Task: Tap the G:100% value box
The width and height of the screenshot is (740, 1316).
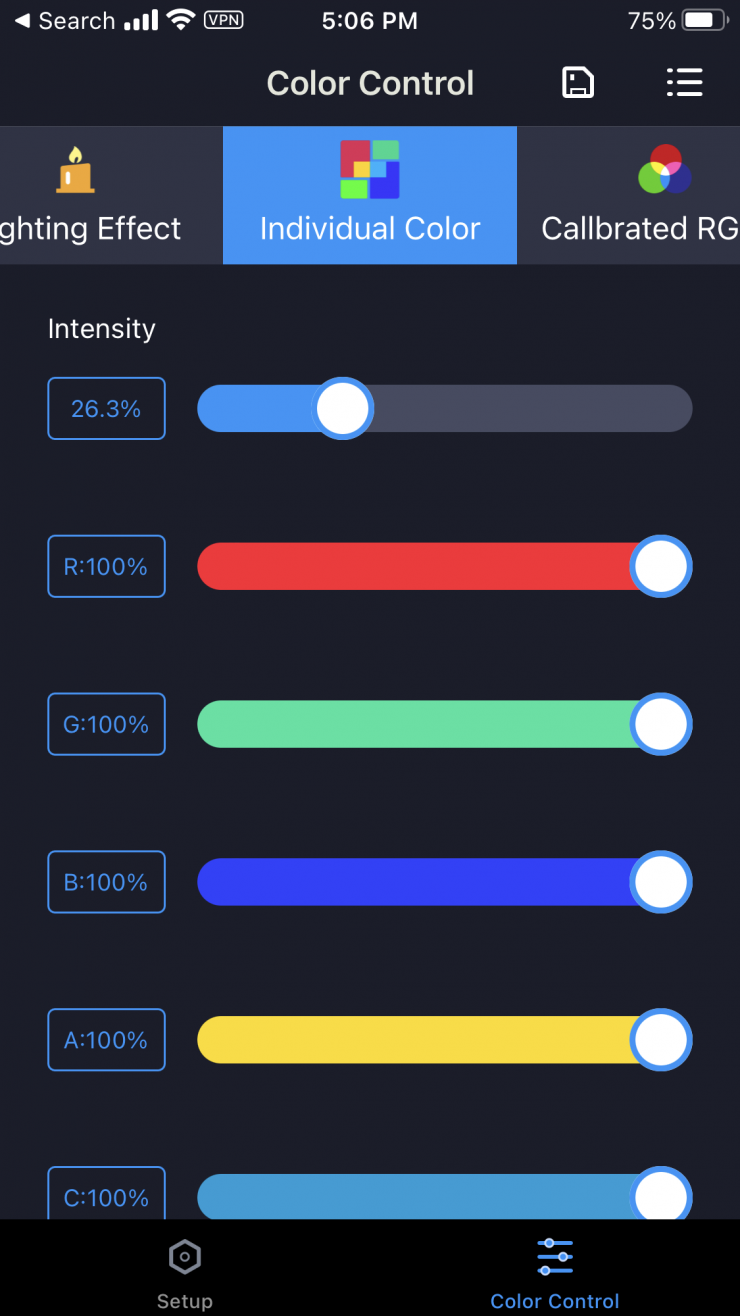Action: coord(106,725)
